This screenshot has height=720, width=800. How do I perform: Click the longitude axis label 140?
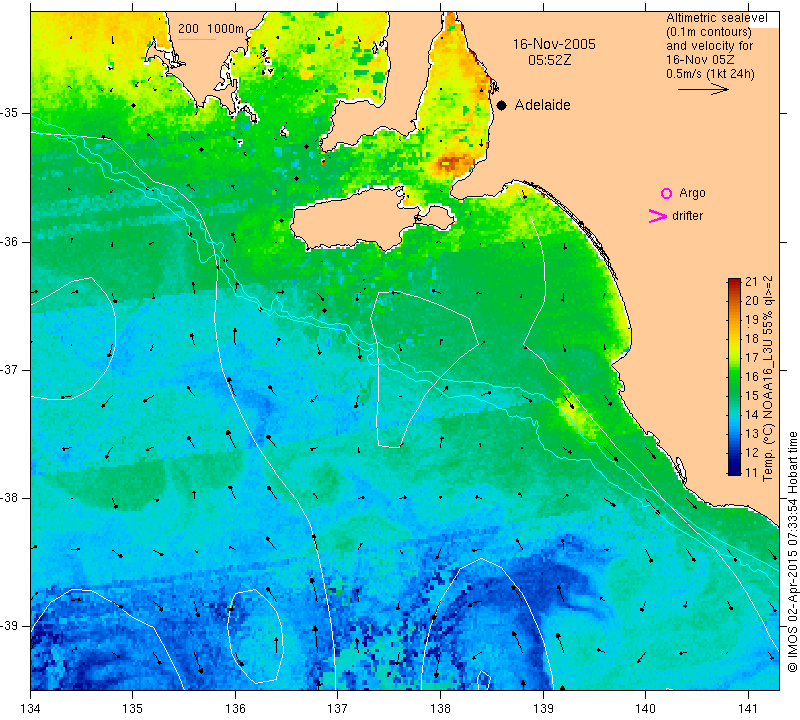(x=645, y=709)
